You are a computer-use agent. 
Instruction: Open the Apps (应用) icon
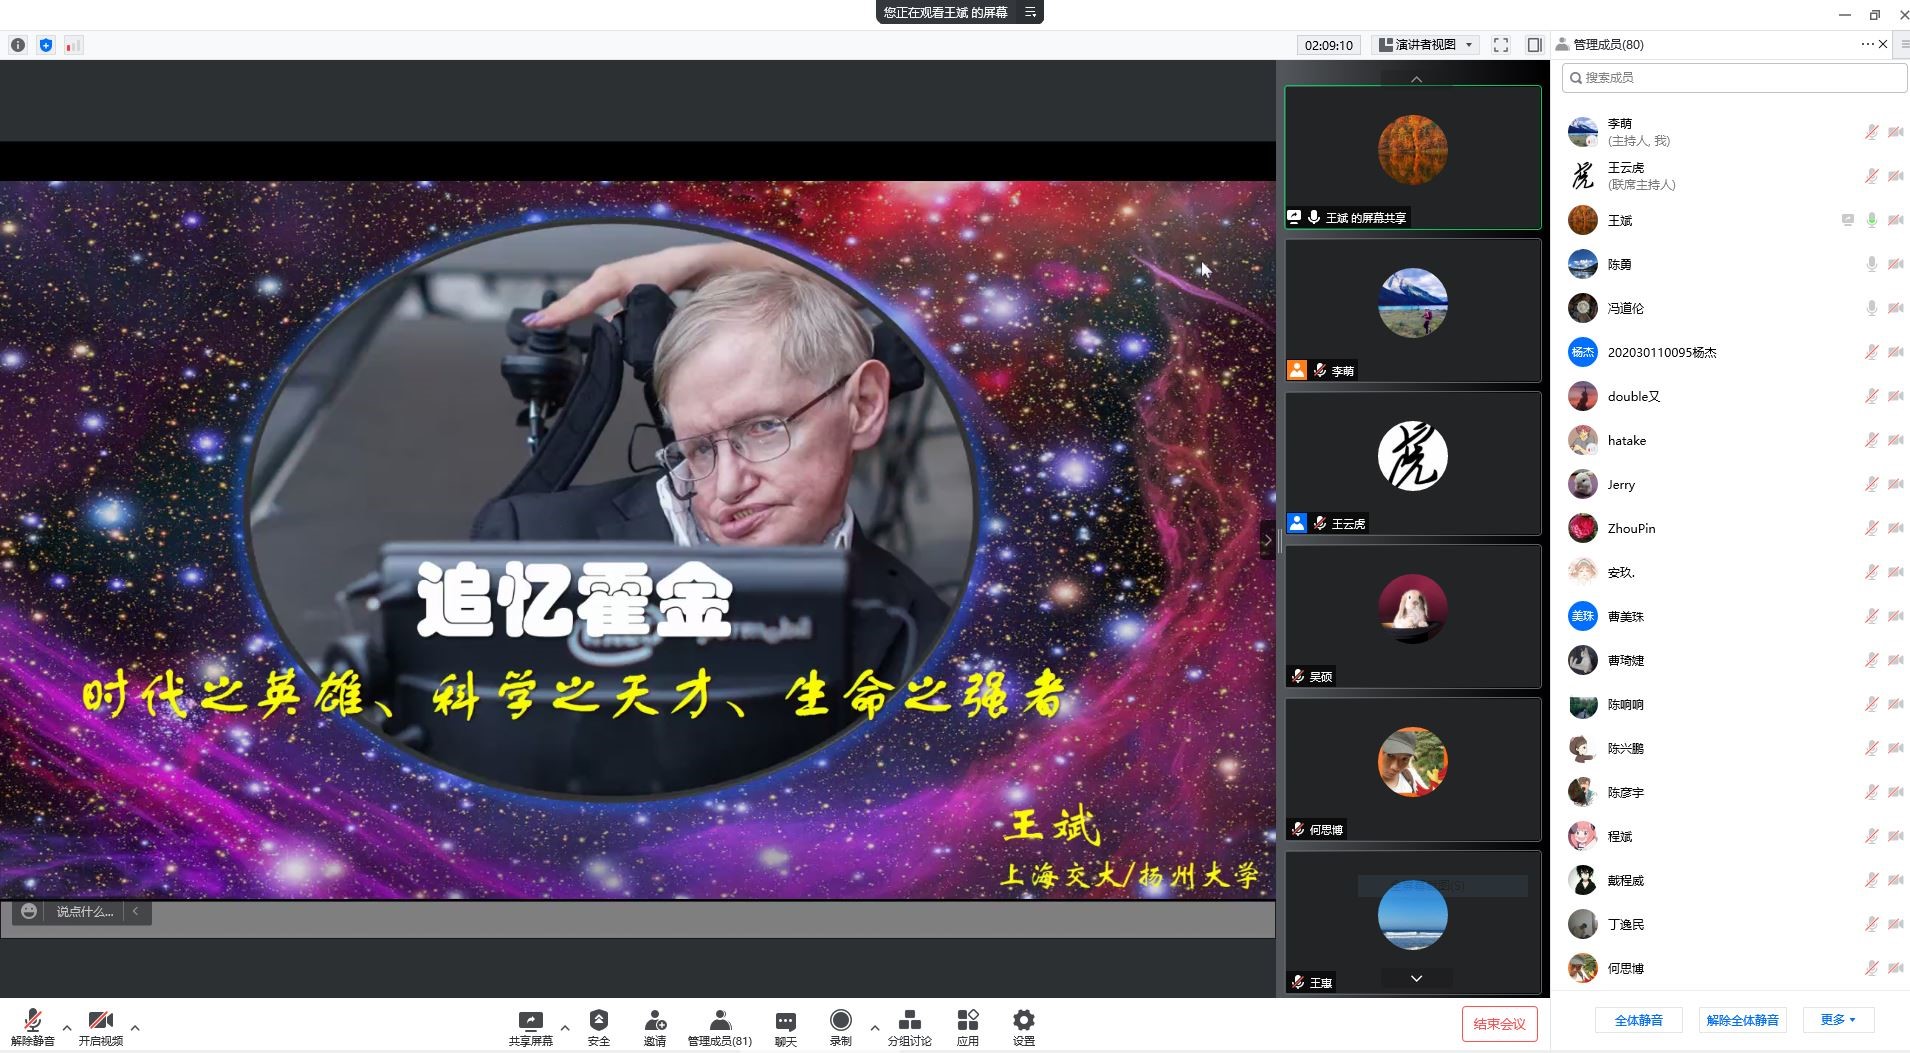click(x=967, y=1021)
